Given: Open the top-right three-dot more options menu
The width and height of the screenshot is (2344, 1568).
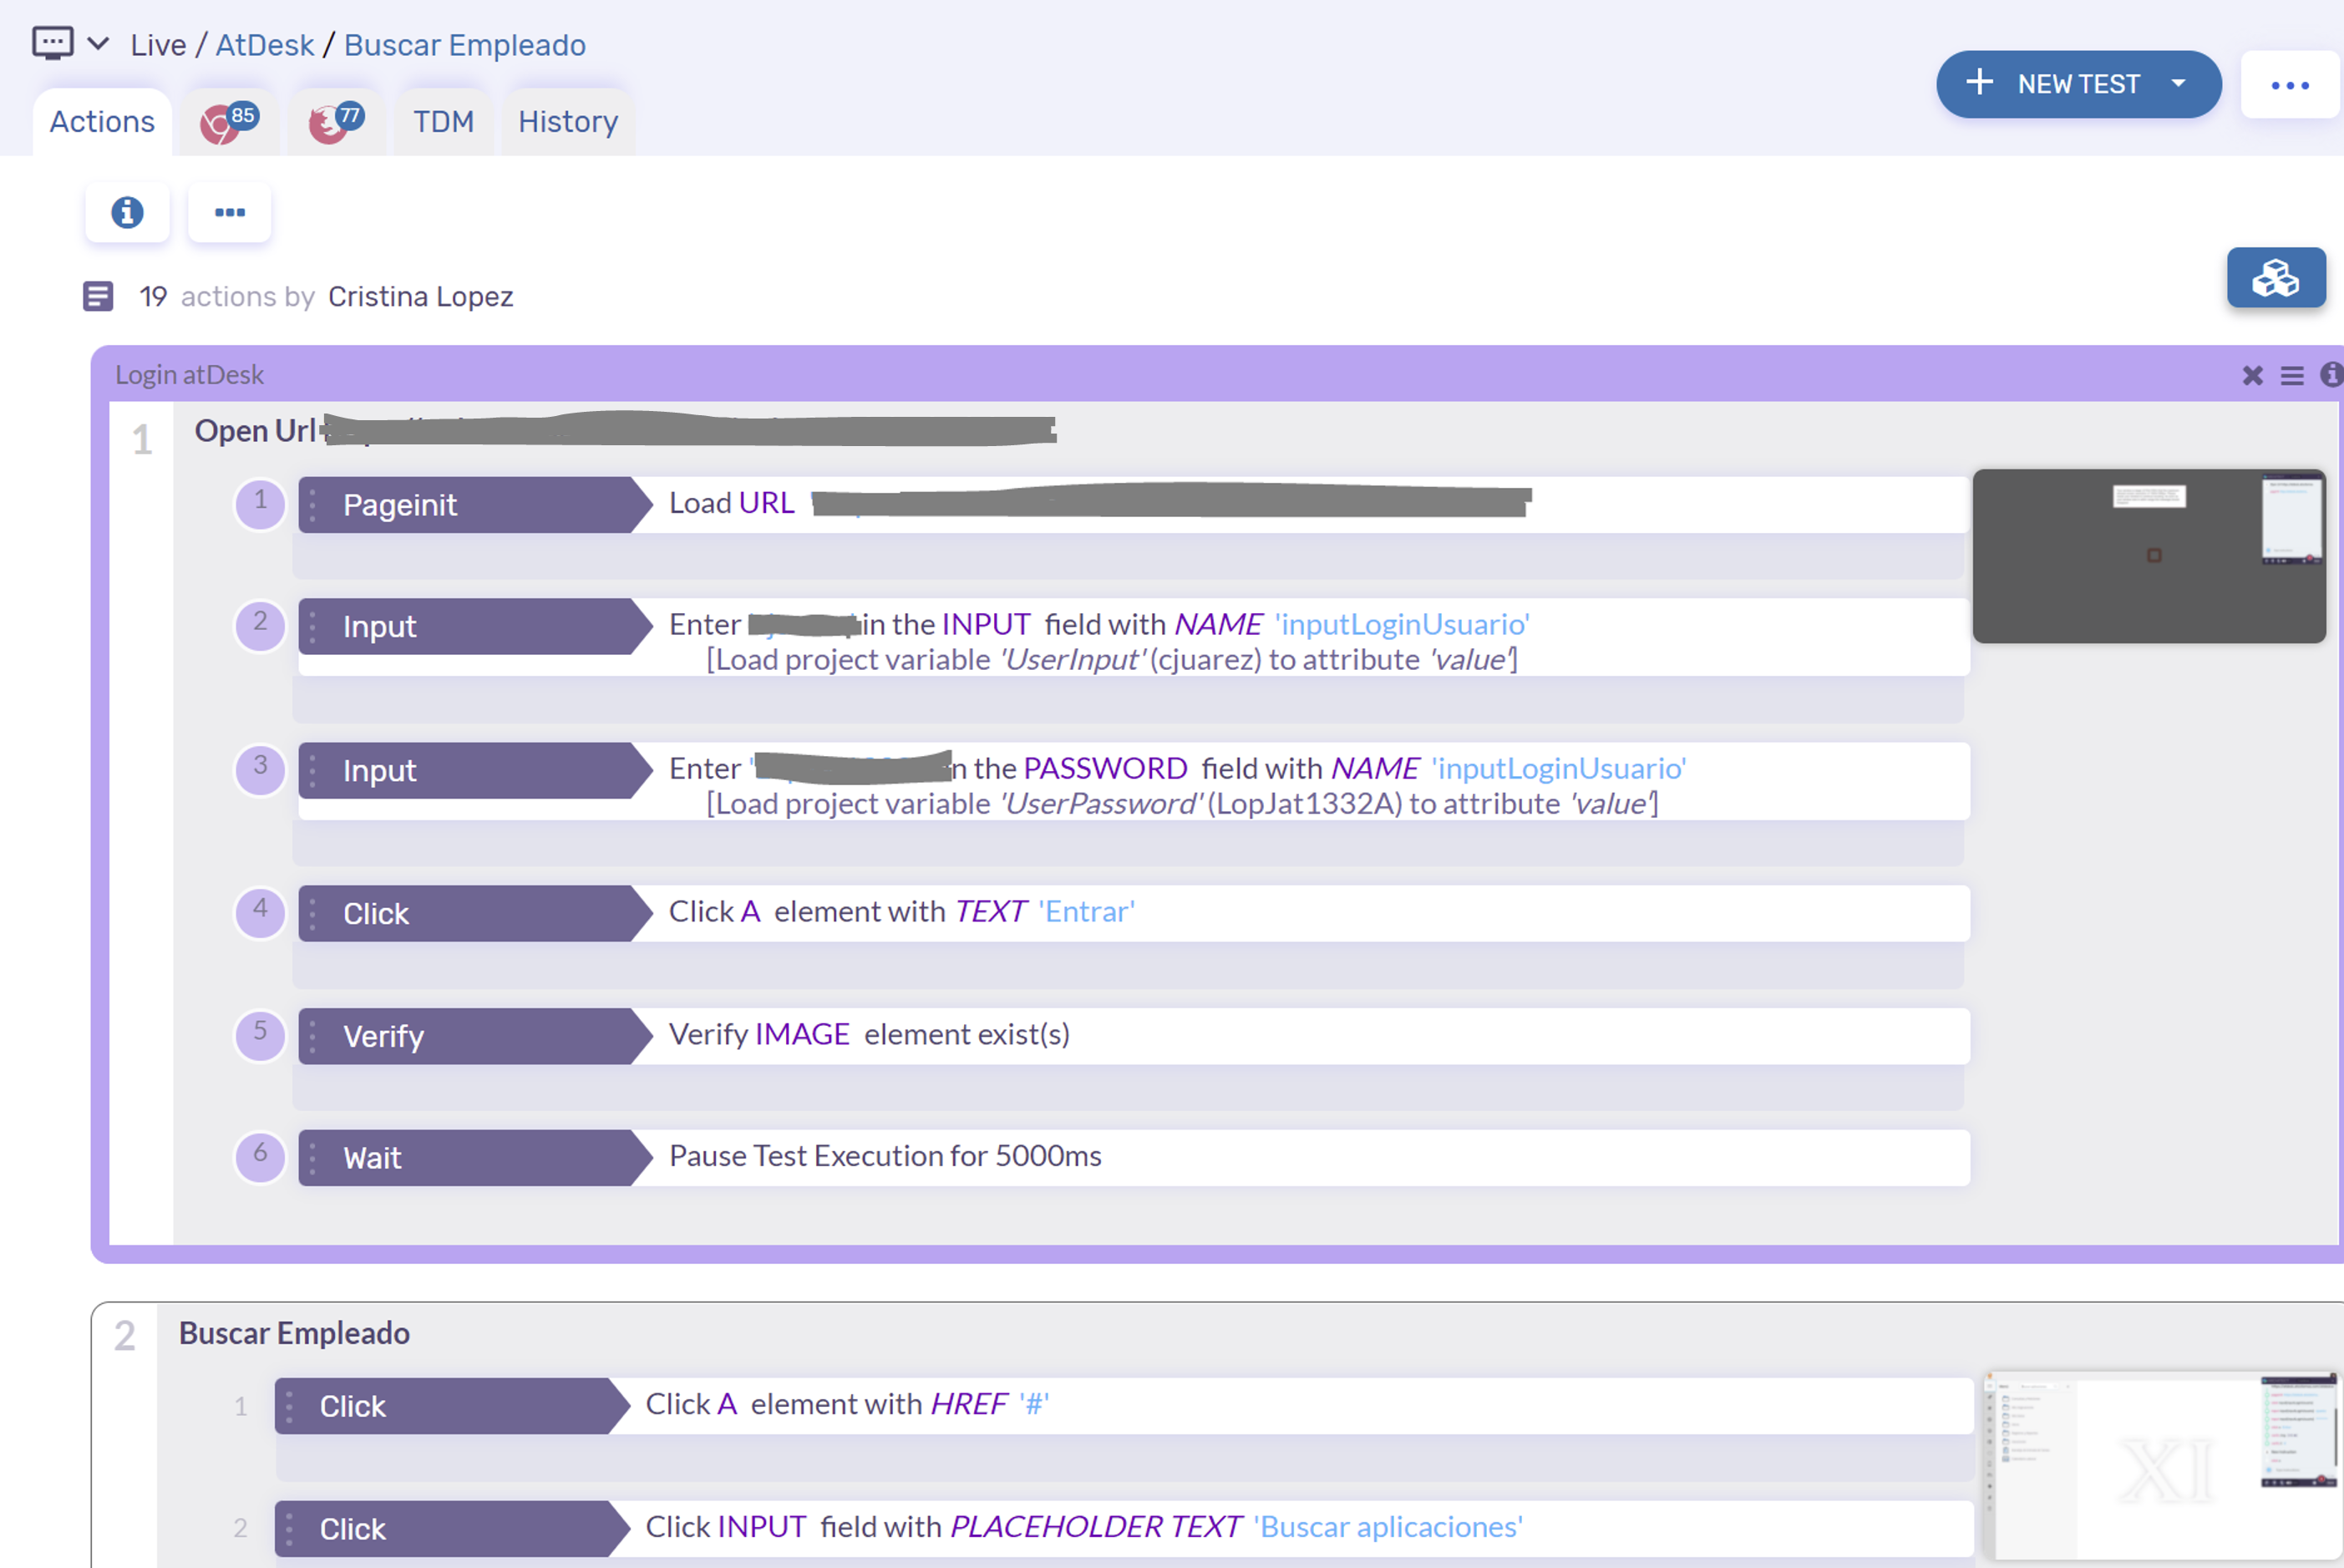Looking at the screenshot, I should (2289, 85).
